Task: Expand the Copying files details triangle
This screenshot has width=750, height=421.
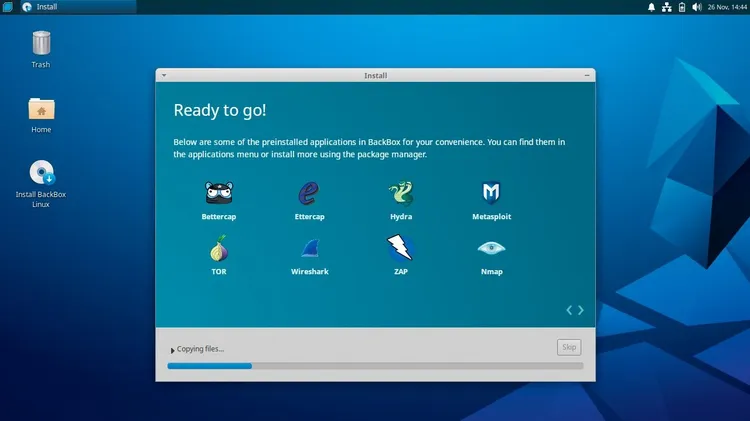Action: [x=172, y=350]
